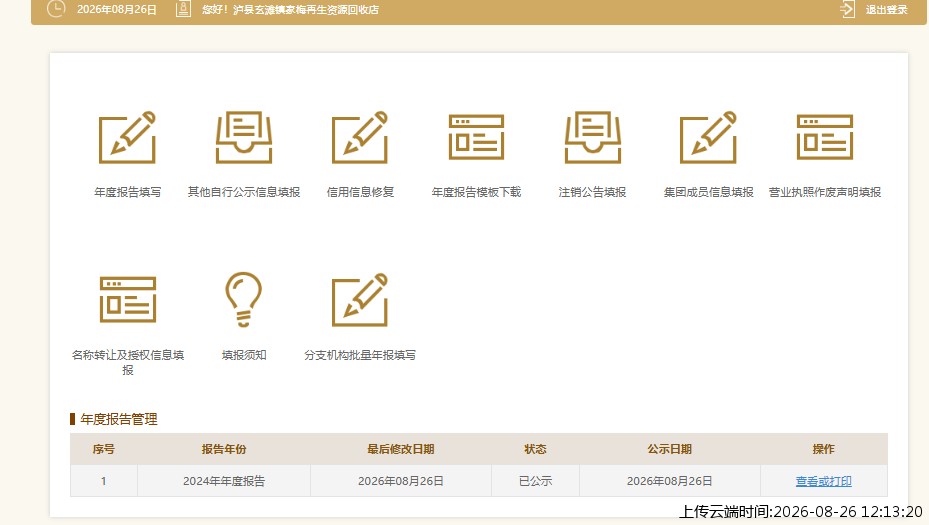Screen dimensions: 929x525
Task: Click the 报告年份 column header
Action: click(x=224, y=449)
